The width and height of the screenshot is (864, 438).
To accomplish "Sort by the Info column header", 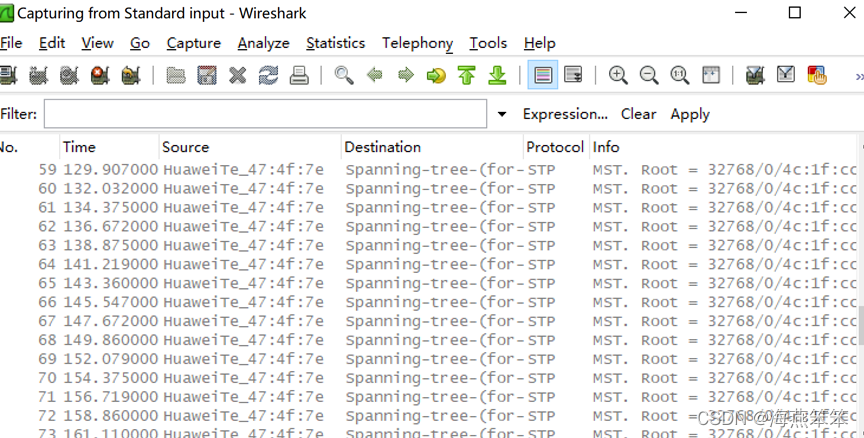I will coord(723,147).
